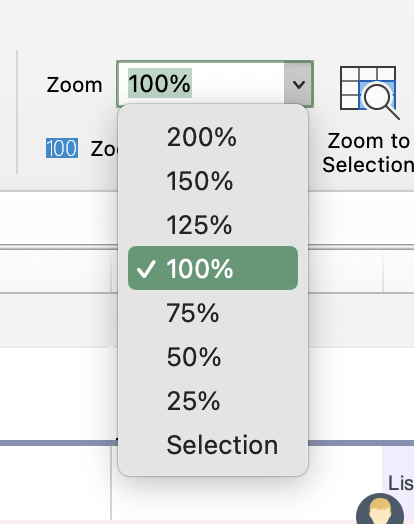Click the Zoom label left of combo box
Screen dimensions: 414x524
74,85
